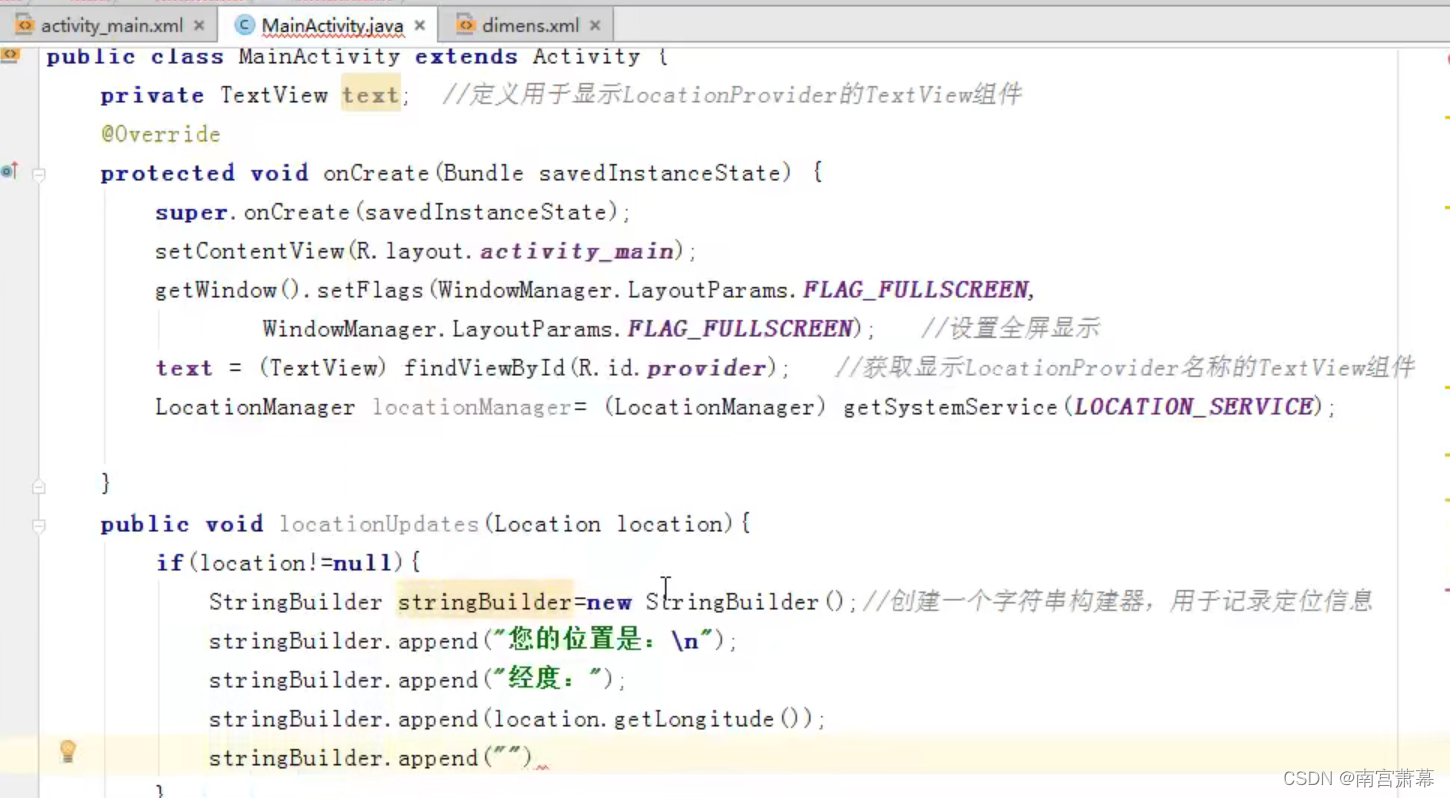This screenshot has height=798, width=1450.
Task: Click the 'super' keyword
Action: 191,212
